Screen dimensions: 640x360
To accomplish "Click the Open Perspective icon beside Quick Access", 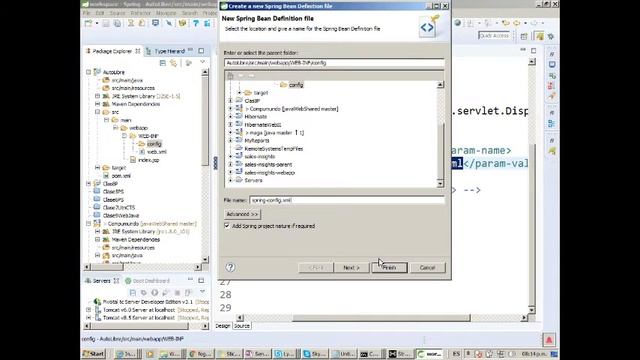I will coord(524,36).
